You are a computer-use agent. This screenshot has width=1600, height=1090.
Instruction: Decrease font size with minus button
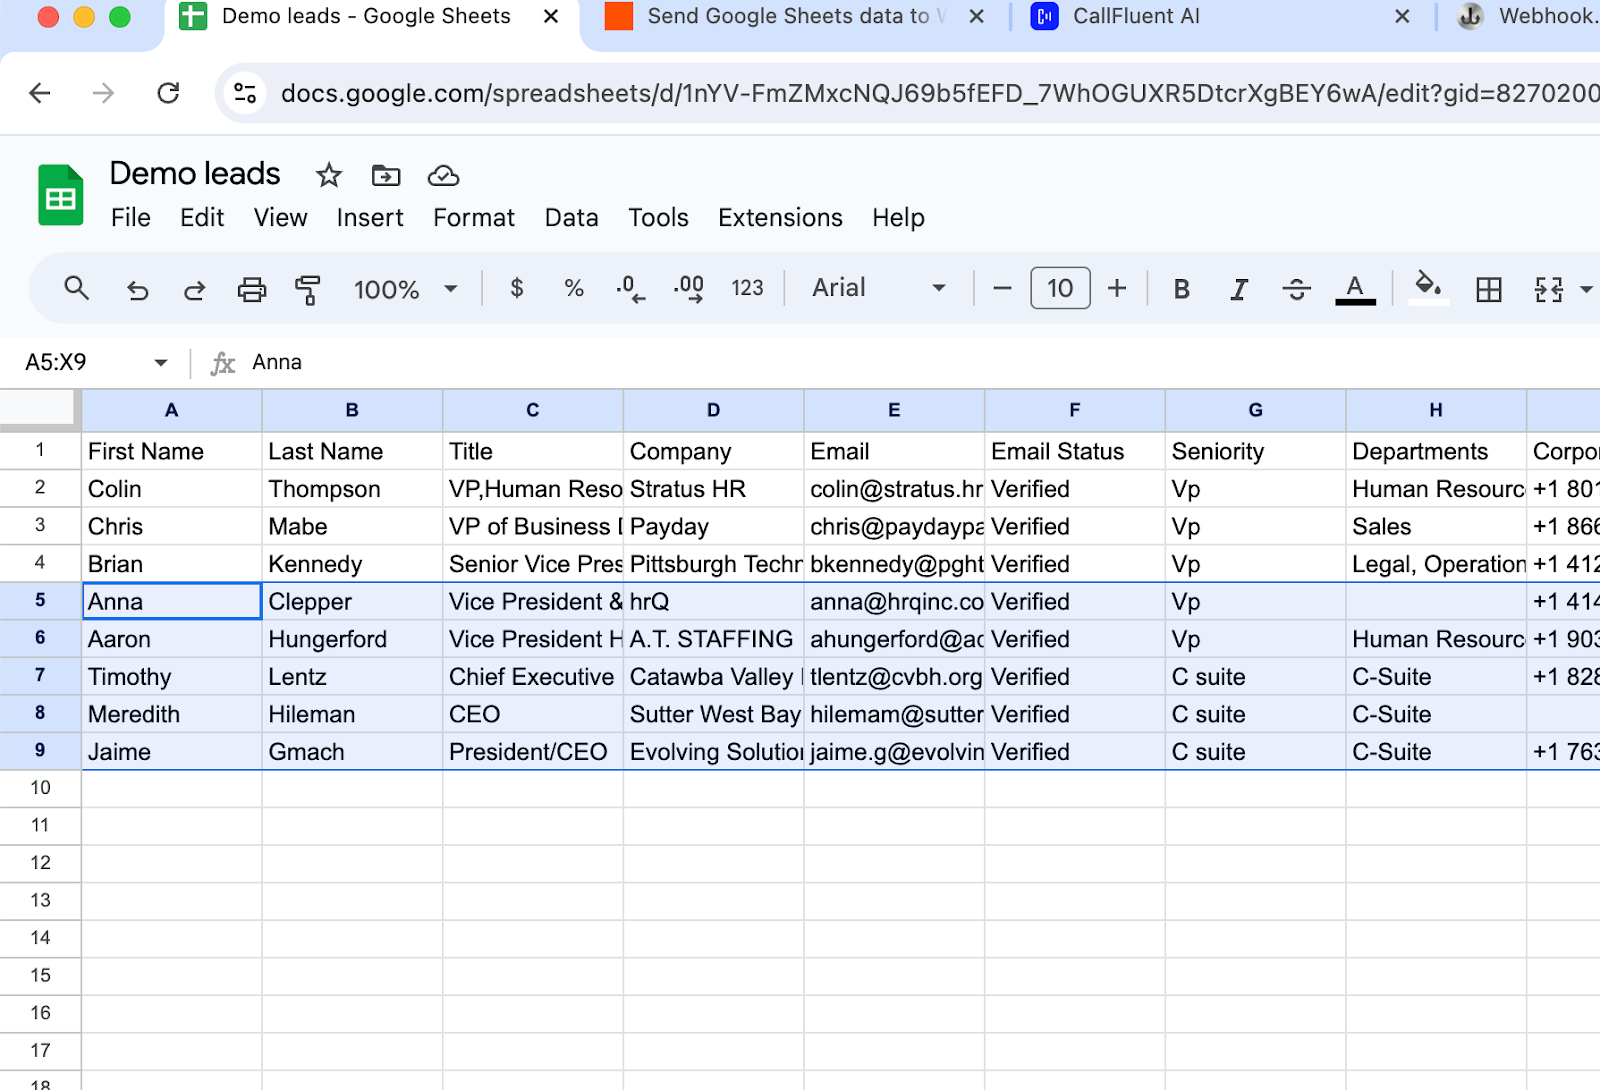1002,288
